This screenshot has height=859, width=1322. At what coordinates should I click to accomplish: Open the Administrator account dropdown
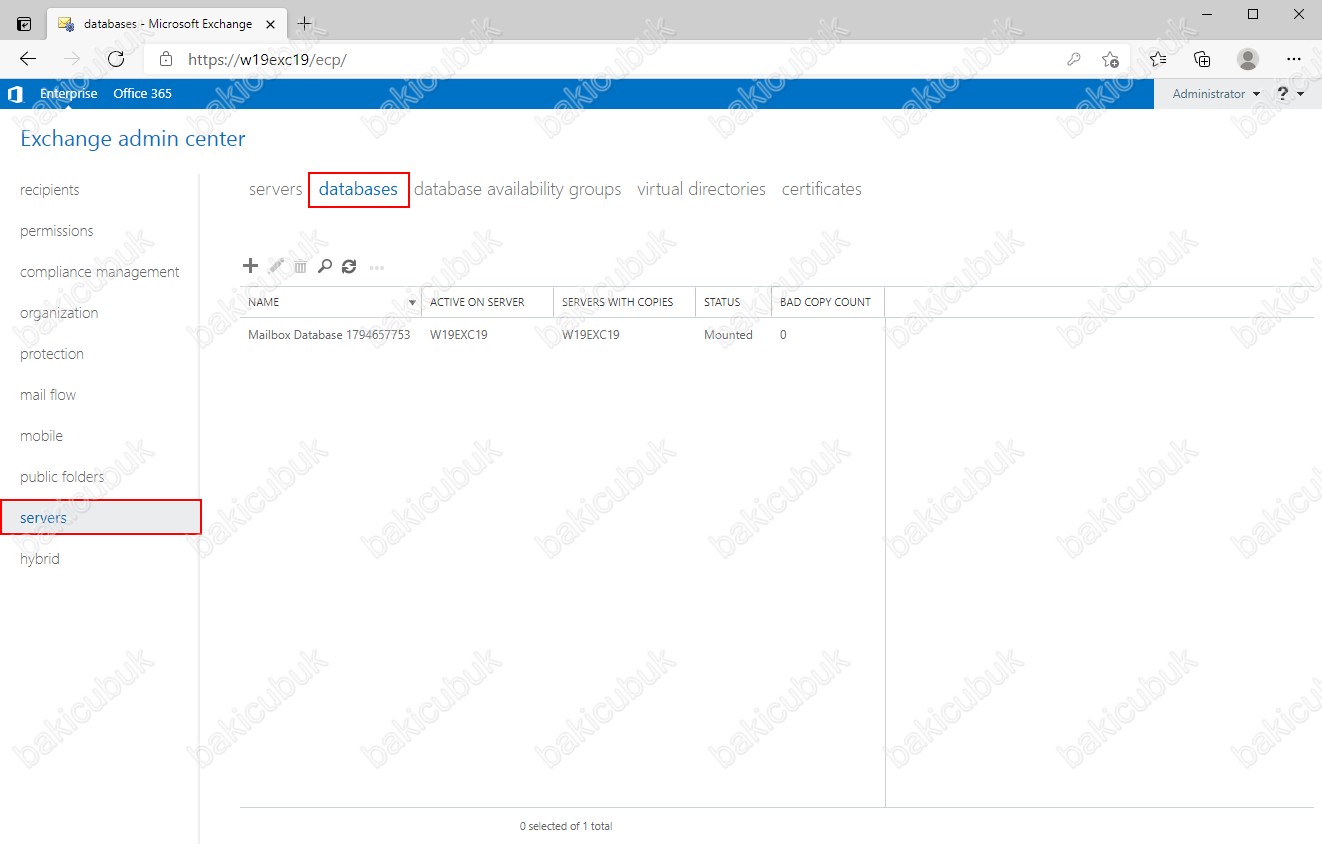point(1216,94)
